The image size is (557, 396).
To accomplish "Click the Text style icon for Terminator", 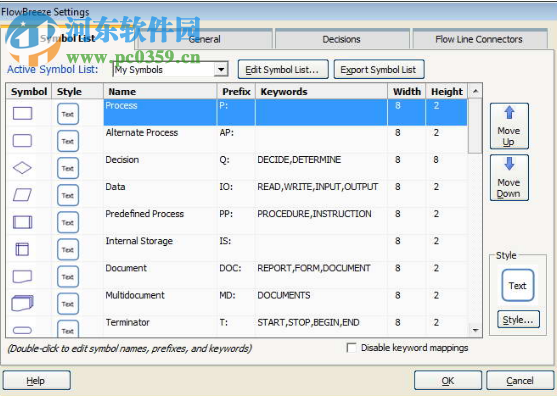I will [x=68, y=328].
